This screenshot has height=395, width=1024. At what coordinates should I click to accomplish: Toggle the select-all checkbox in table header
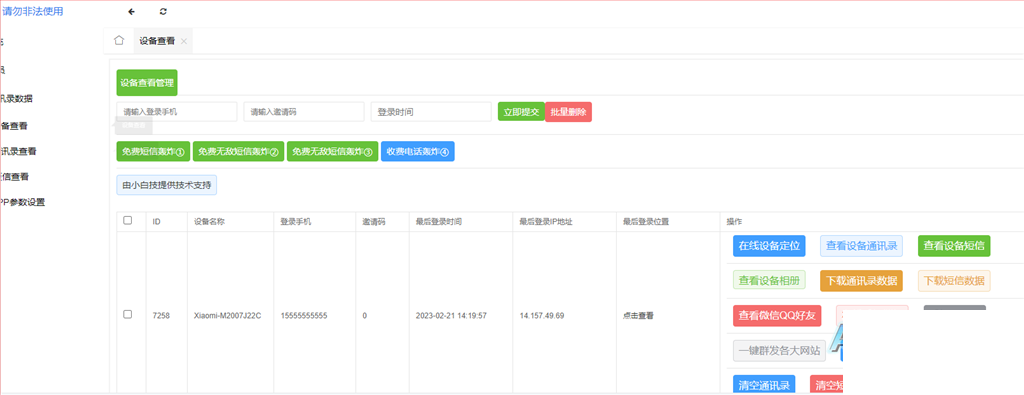point(128,221)
